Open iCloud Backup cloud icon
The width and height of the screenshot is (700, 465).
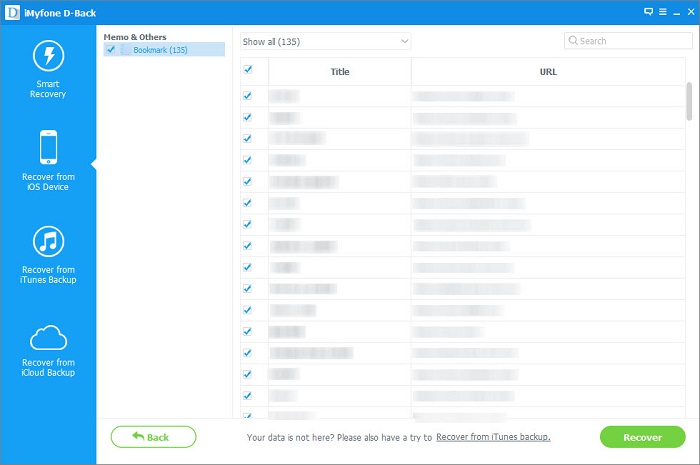pos(48,337)
